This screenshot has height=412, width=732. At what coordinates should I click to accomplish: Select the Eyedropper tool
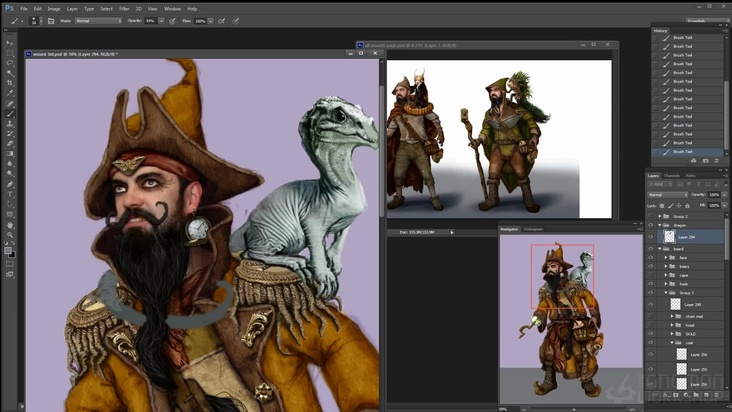tap(10, 93)
